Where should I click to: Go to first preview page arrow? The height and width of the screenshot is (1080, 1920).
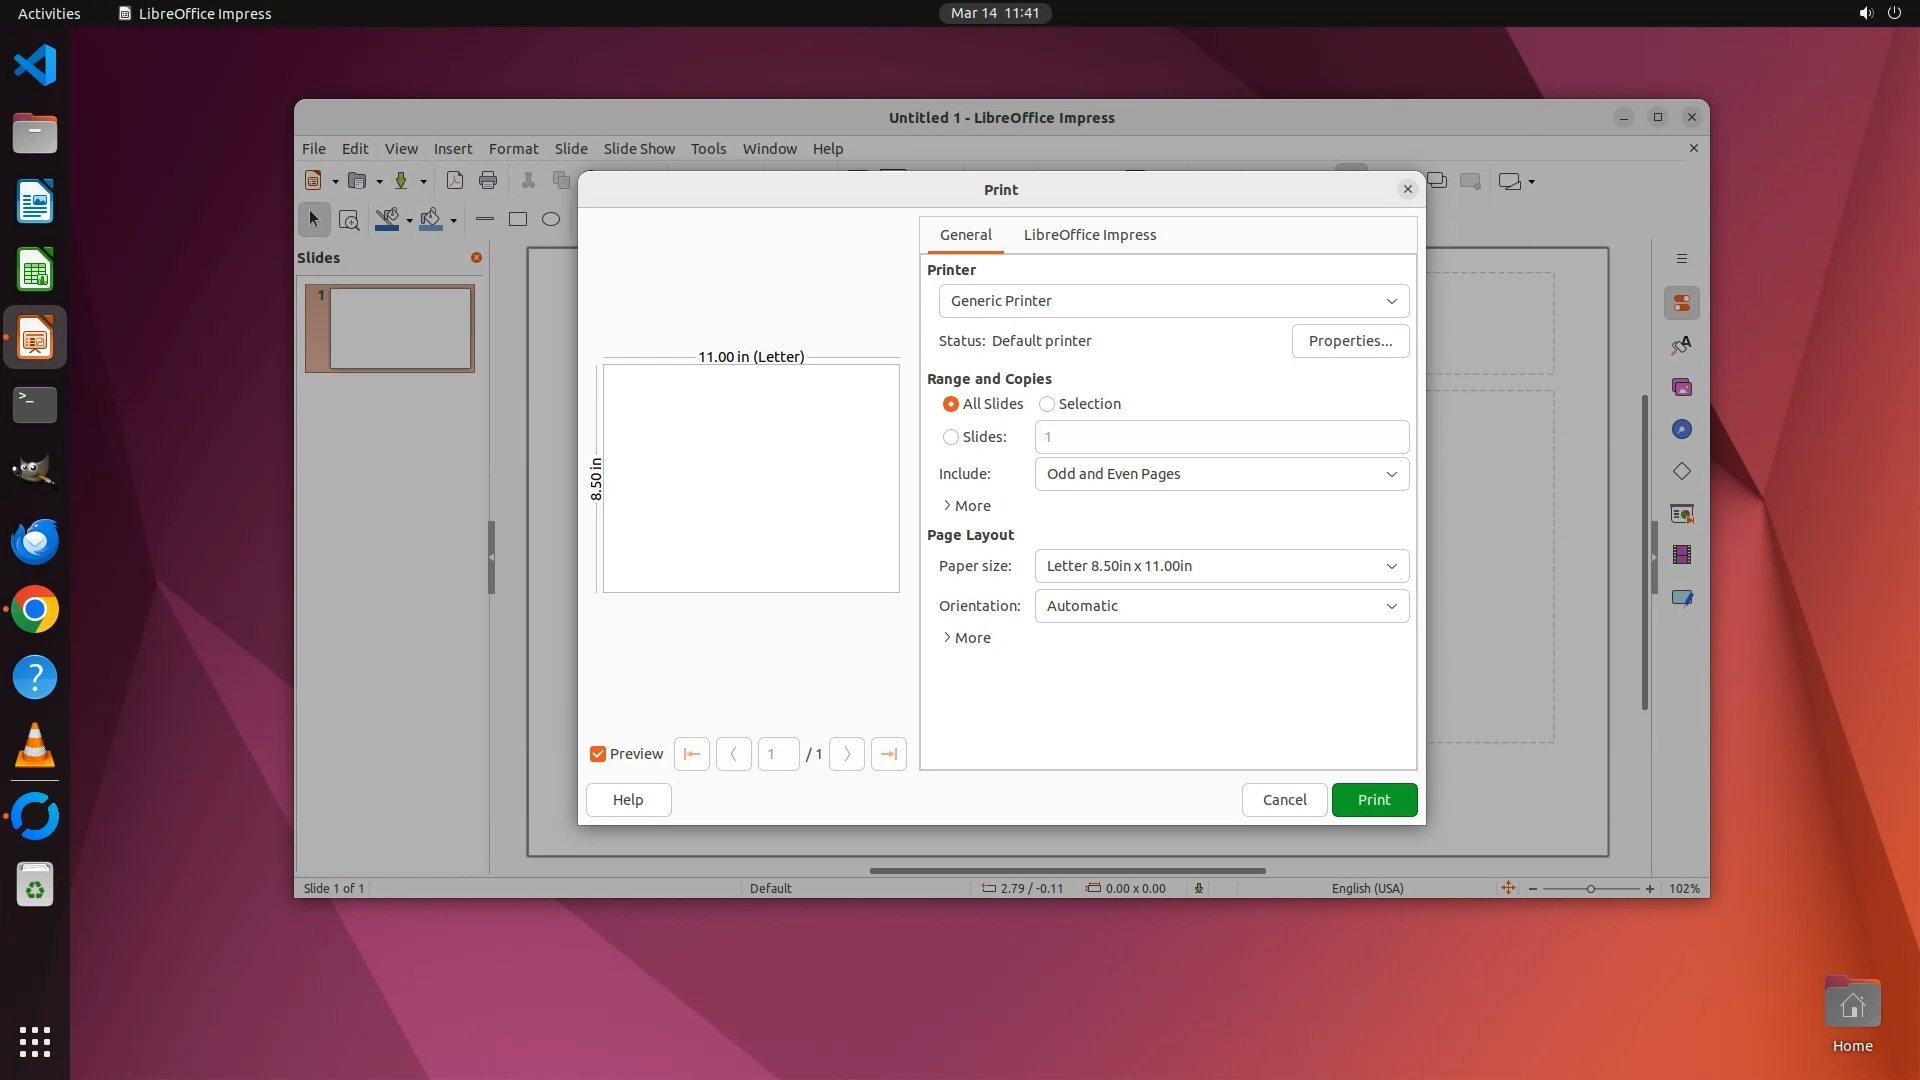pyautogui.click(x=692, y=754)
